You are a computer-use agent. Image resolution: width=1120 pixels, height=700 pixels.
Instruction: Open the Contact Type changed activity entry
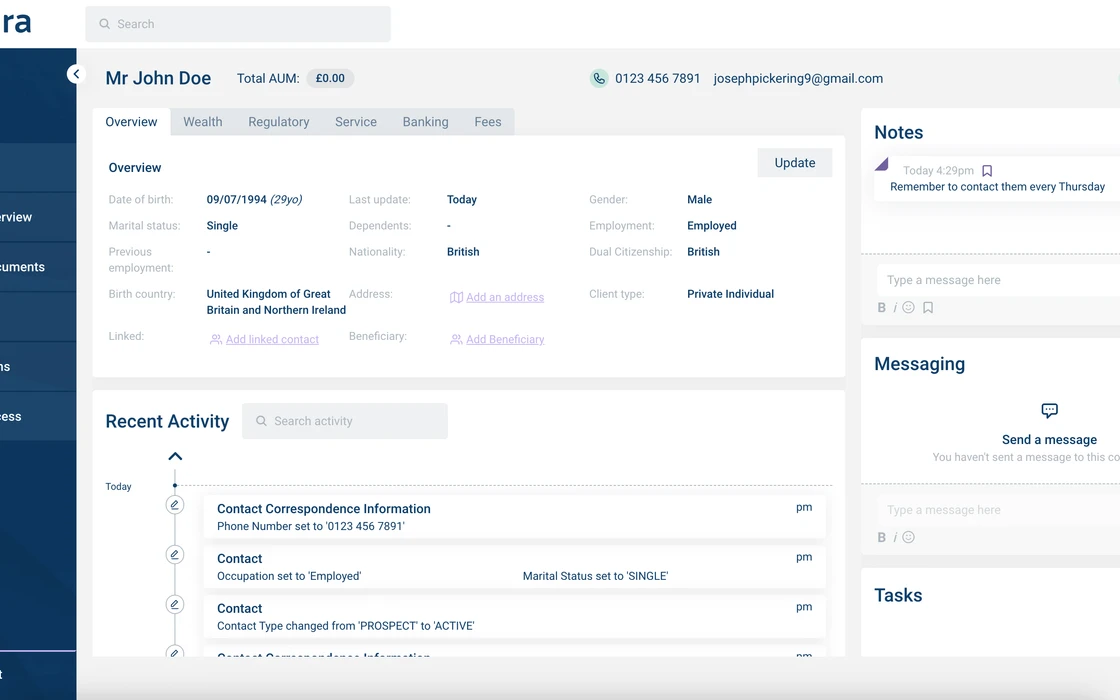pyautogui.click(x=514, y=617)
